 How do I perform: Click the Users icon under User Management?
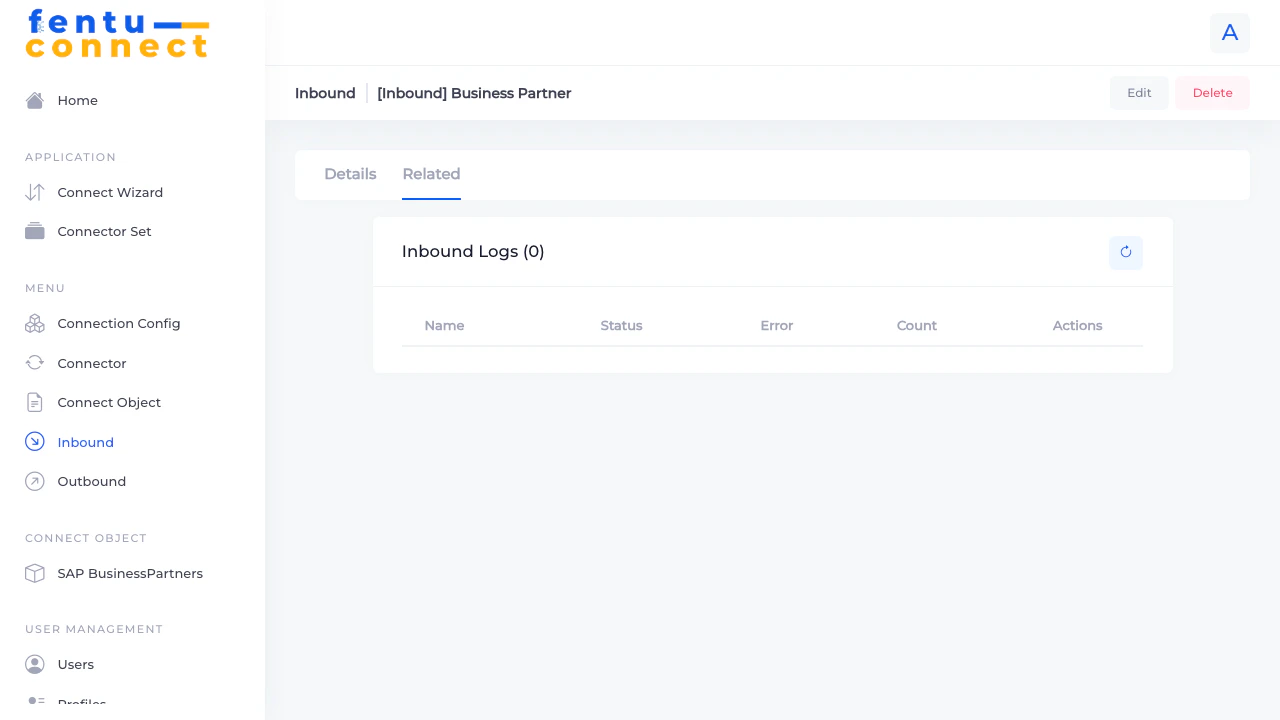(34, 664)
